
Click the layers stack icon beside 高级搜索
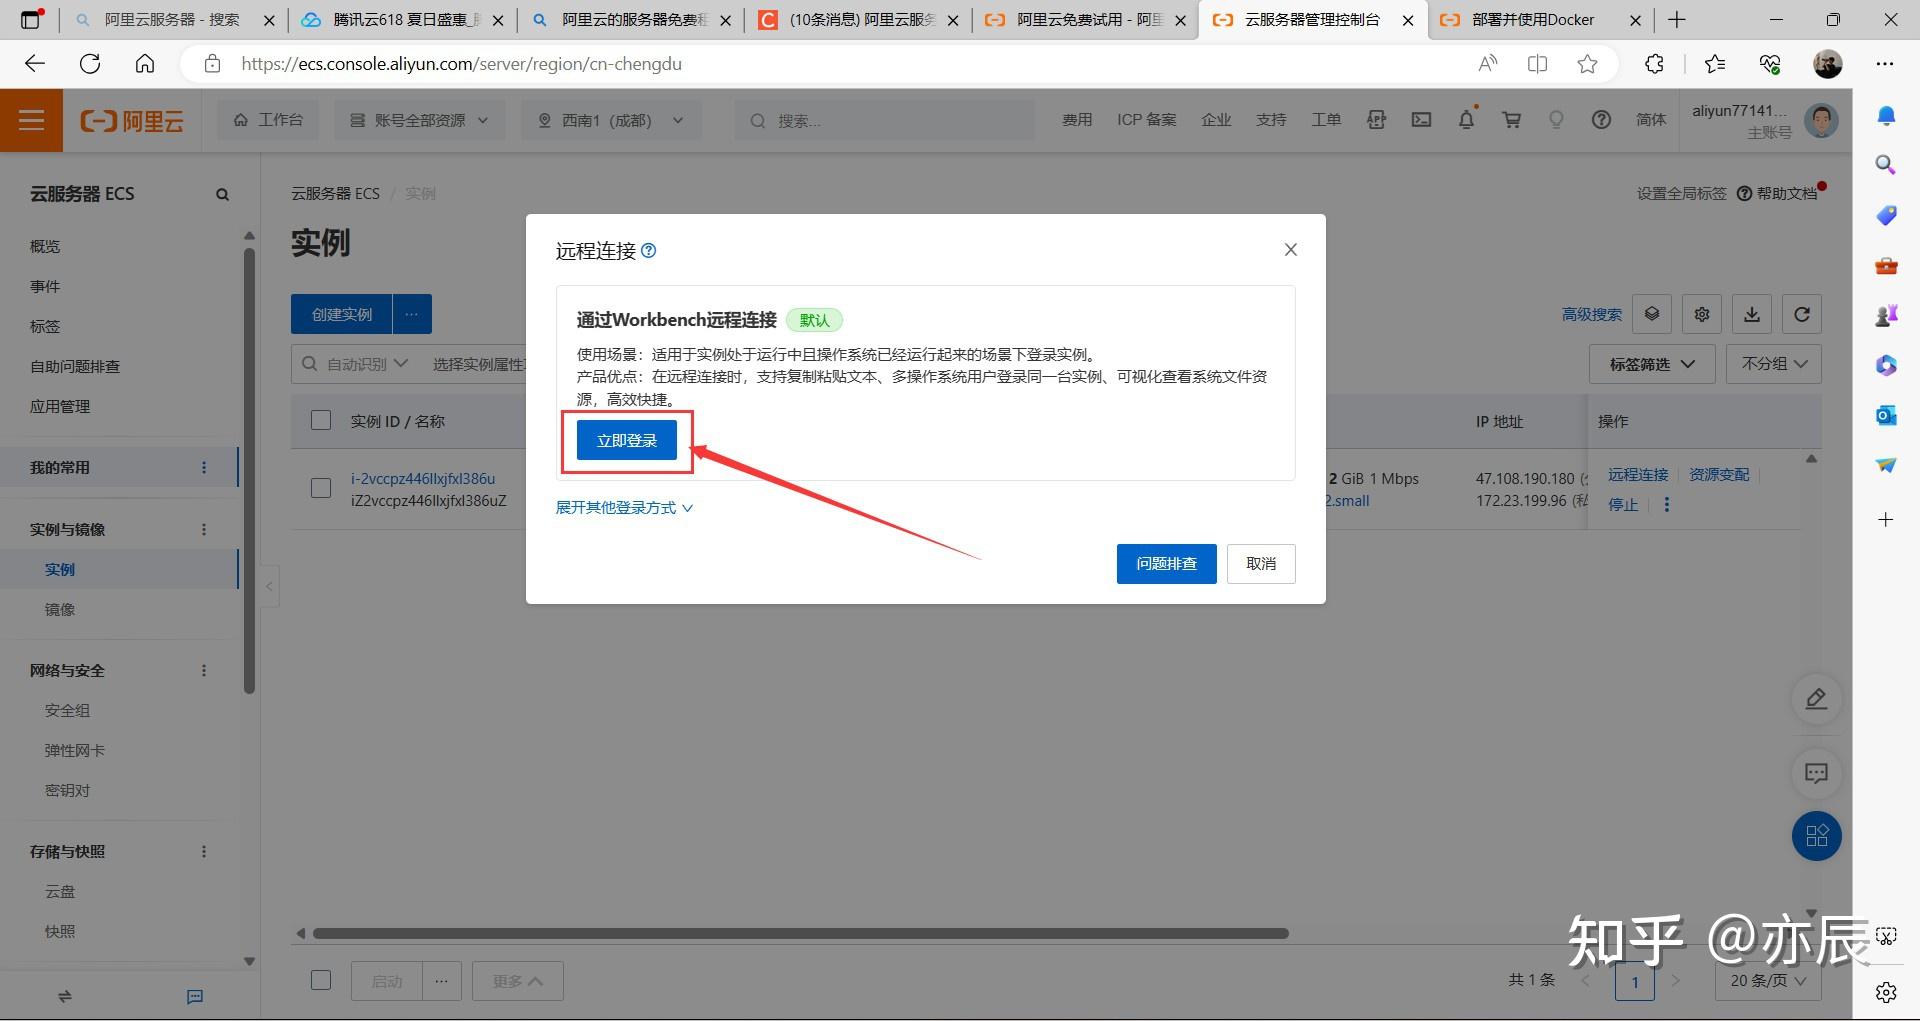click(x=1652, y=314)
